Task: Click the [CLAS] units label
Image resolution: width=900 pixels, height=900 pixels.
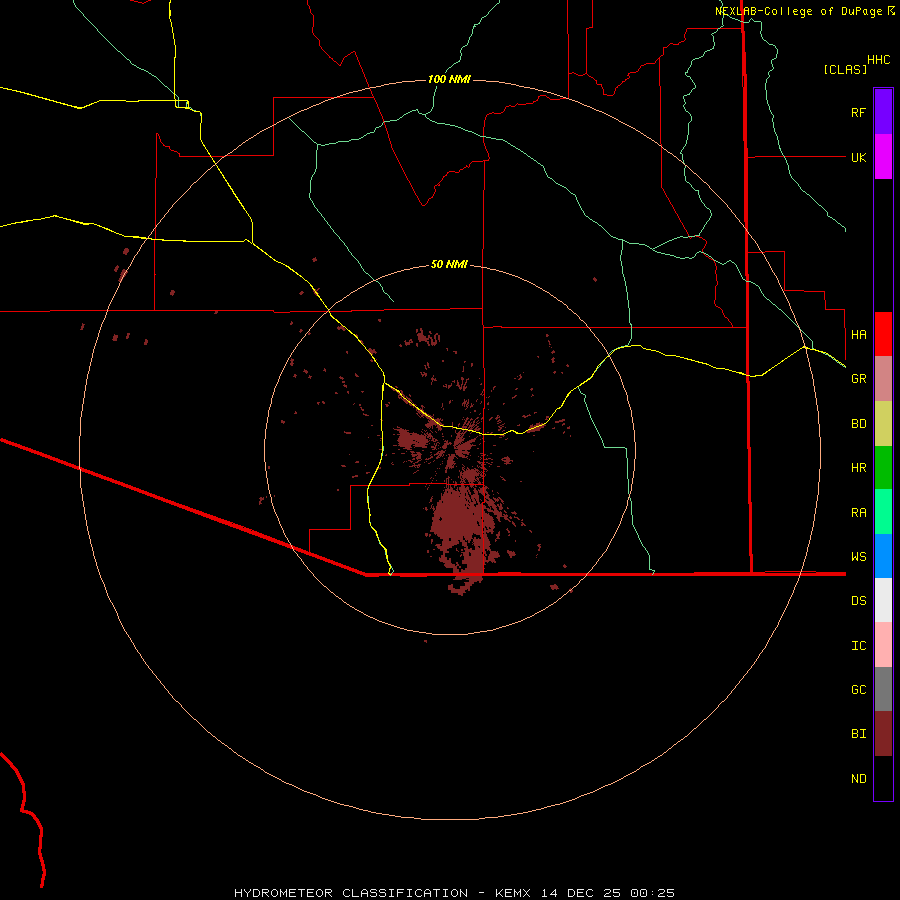Action: 845,69
